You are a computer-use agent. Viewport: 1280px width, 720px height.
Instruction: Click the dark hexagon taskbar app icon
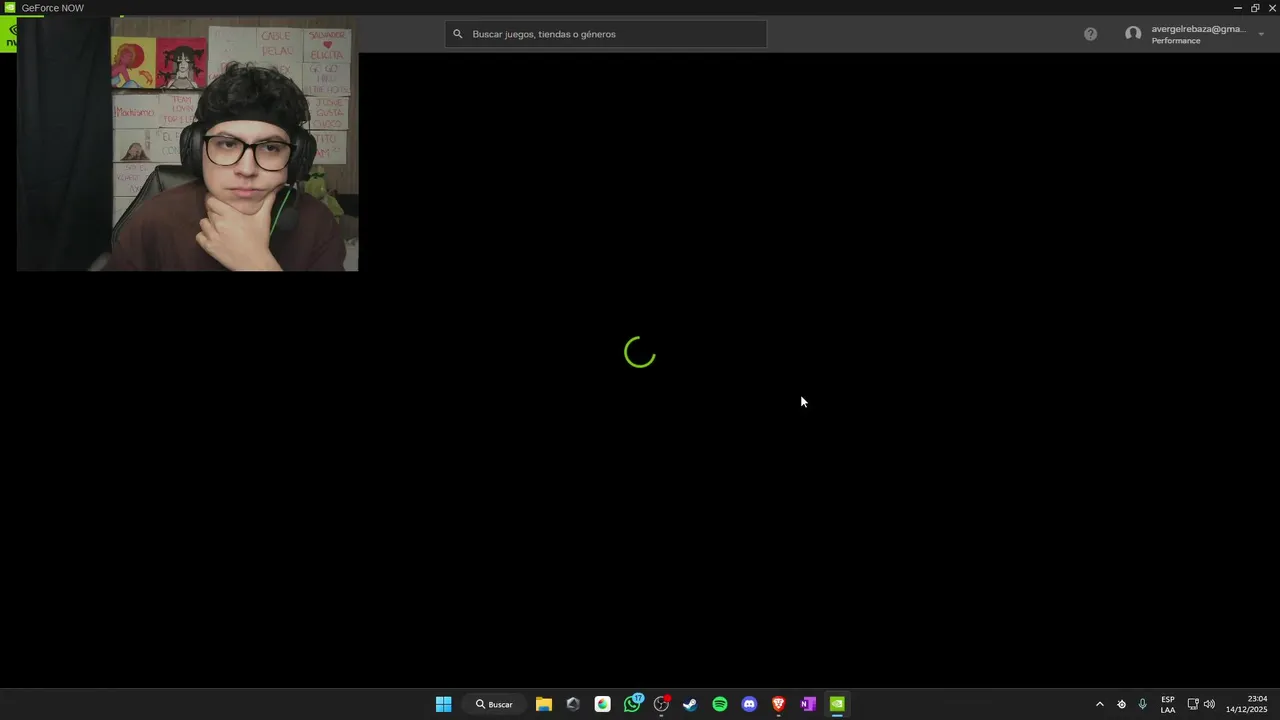tap(573, 704)
